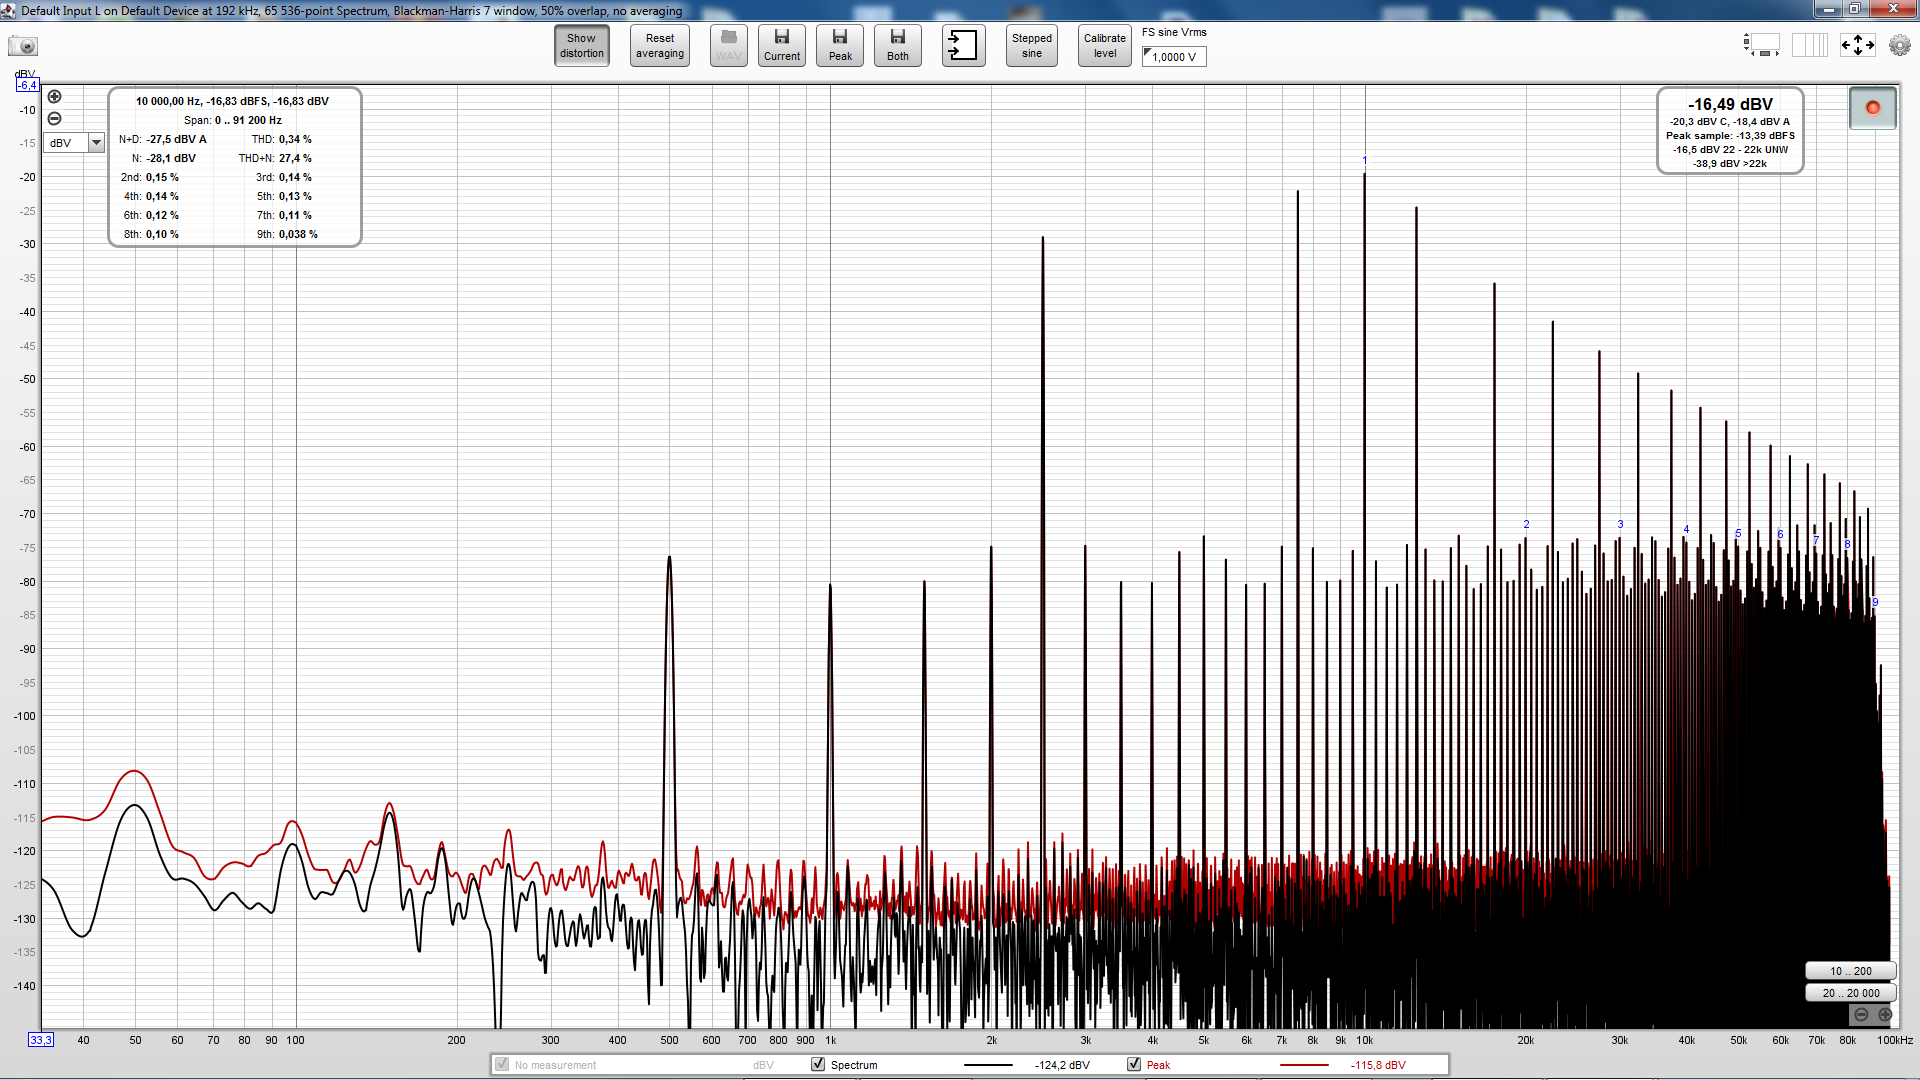The image size is (1920, 1080).
Task: Open the RTA settings gear icon
Action: pos(1899,45)
